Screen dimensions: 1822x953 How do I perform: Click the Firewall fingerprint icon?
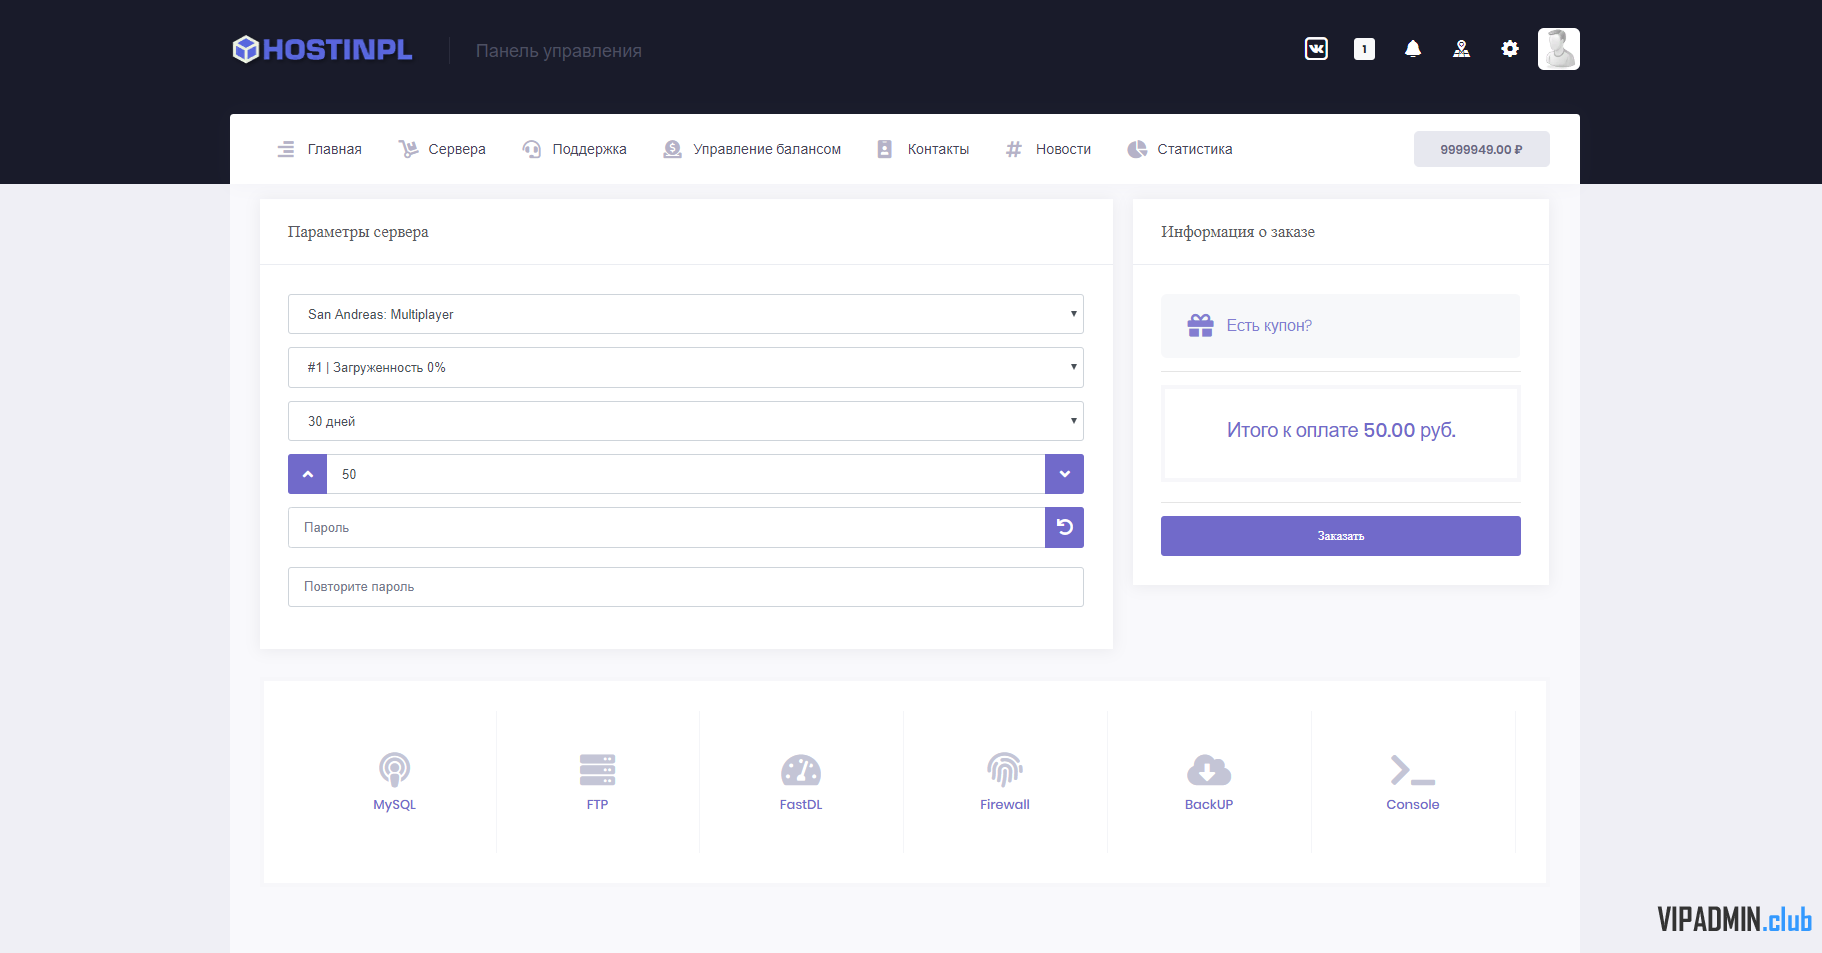point(1004,770)
